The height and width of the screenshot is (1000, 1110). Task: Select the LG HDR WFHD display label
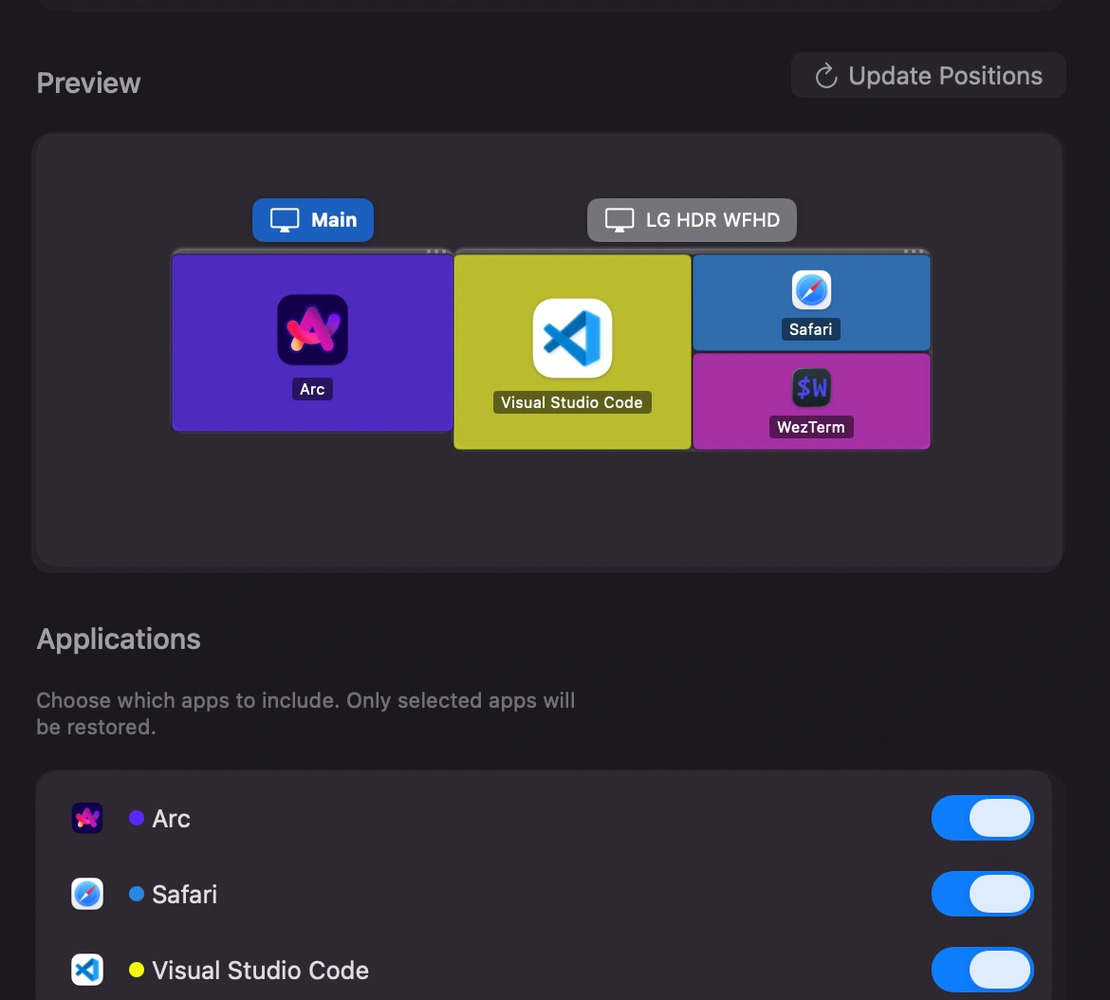pyautogui.click(x=692, y=220)
